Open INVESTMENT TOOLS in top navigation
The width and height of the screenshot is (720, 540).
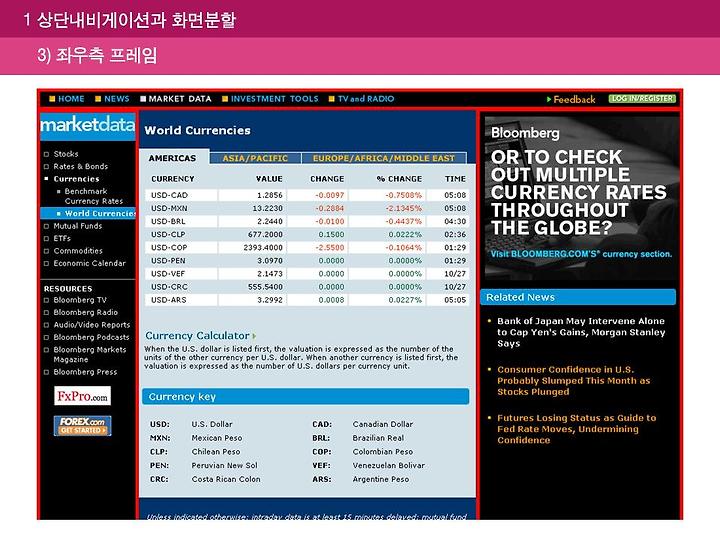tap(270, 99)
